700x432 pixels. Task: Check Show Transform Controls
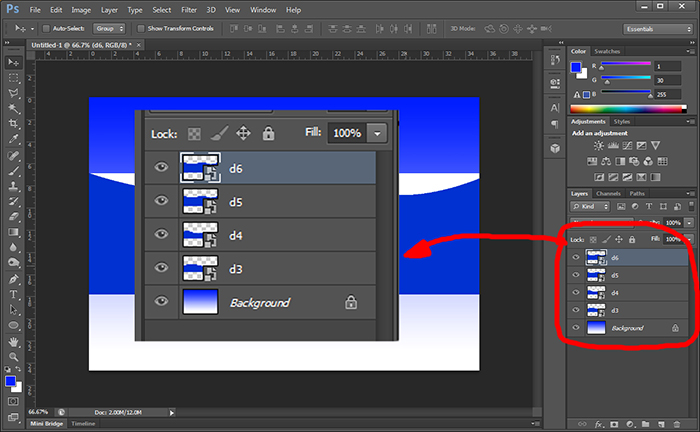coord(139,29)
